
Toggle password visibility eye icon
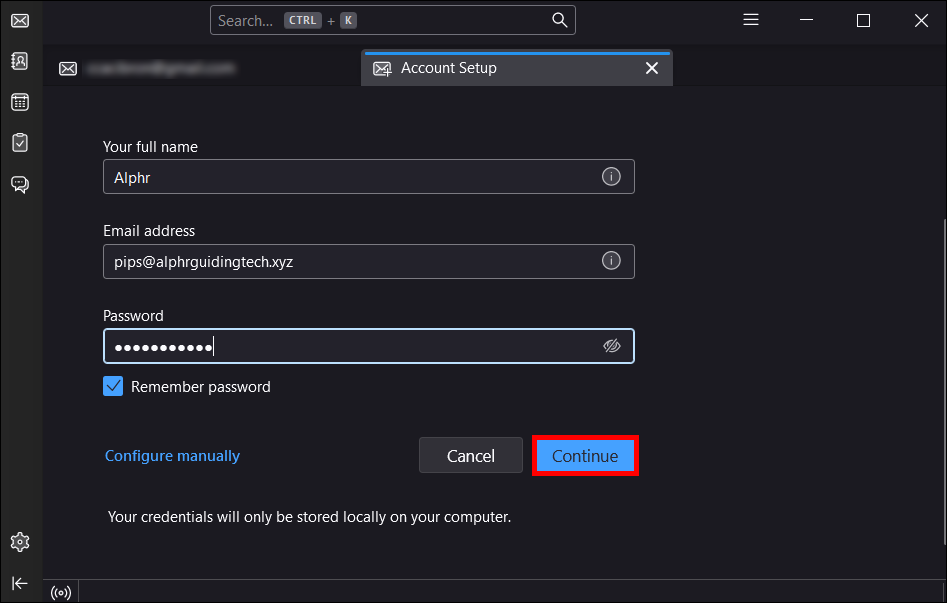click(612, 346)
